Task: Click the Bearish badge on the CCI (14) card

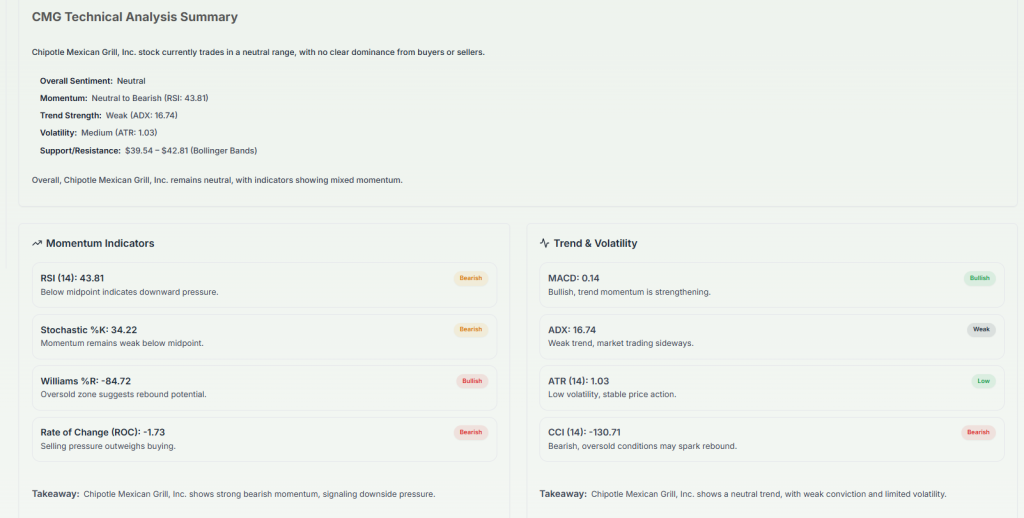Action: pos(978,432)
